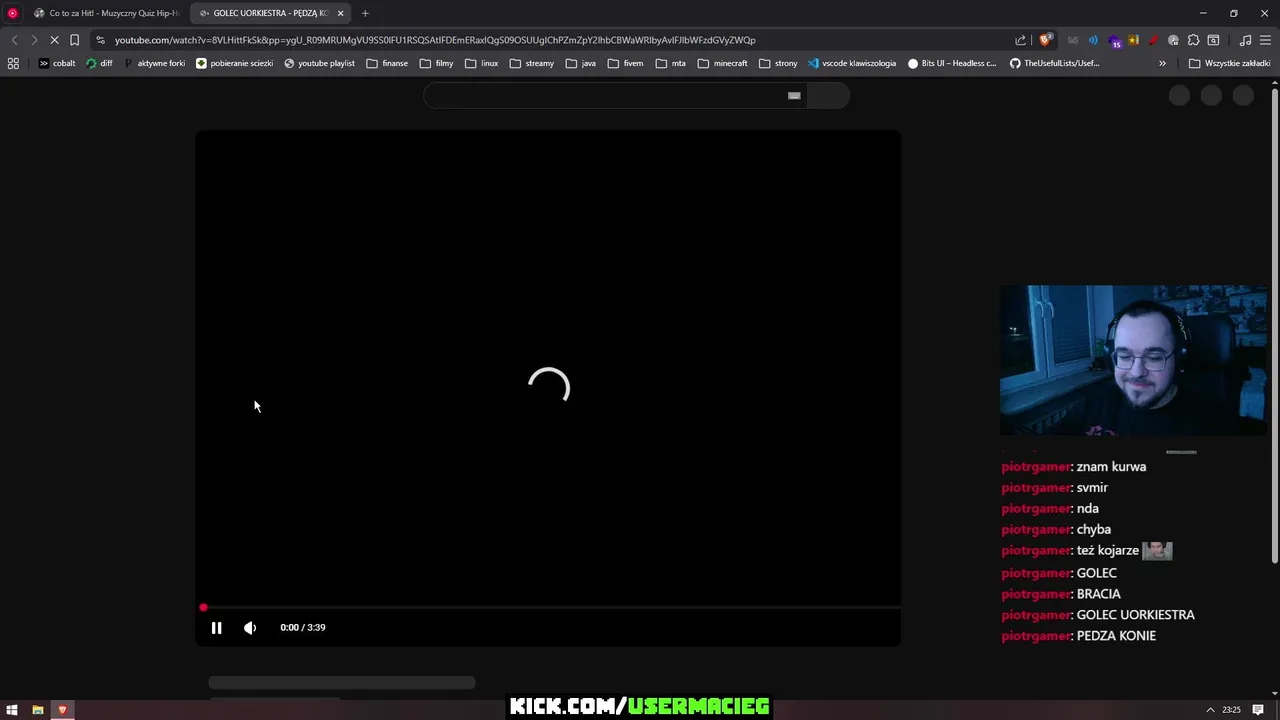Expand the strony bookmark folder
This screenshot has width=1280, height=720.
778,63
